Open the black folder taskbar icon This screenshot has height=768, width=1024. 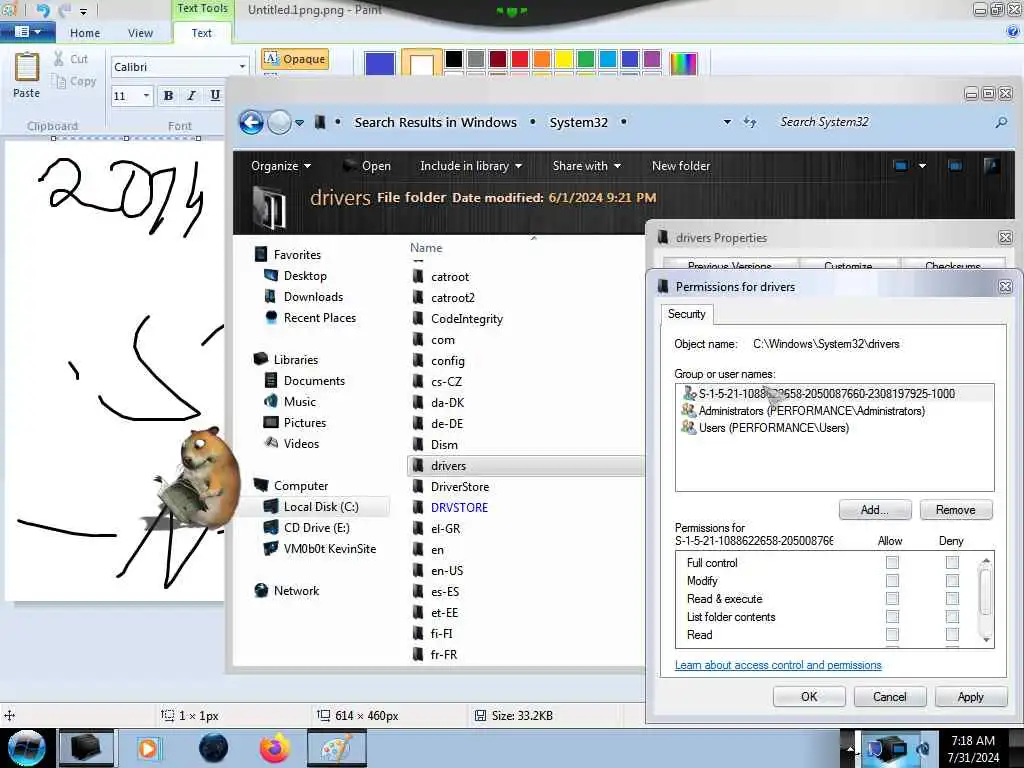point(86,748)
